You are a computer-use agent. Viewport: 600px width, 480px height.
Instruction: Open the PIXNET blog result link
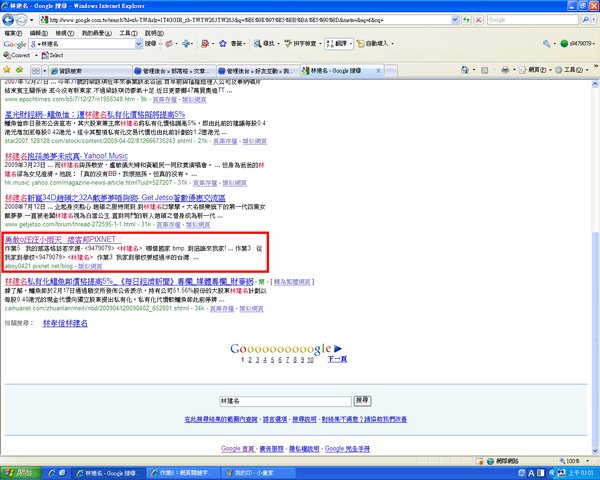(x=62, y=240)
